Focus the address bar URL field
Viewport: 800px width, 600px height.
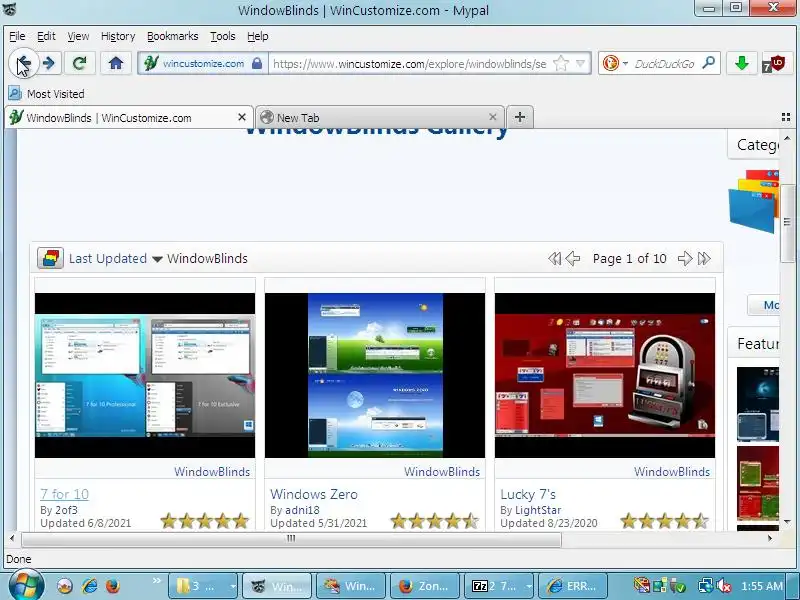pos(410,64)
